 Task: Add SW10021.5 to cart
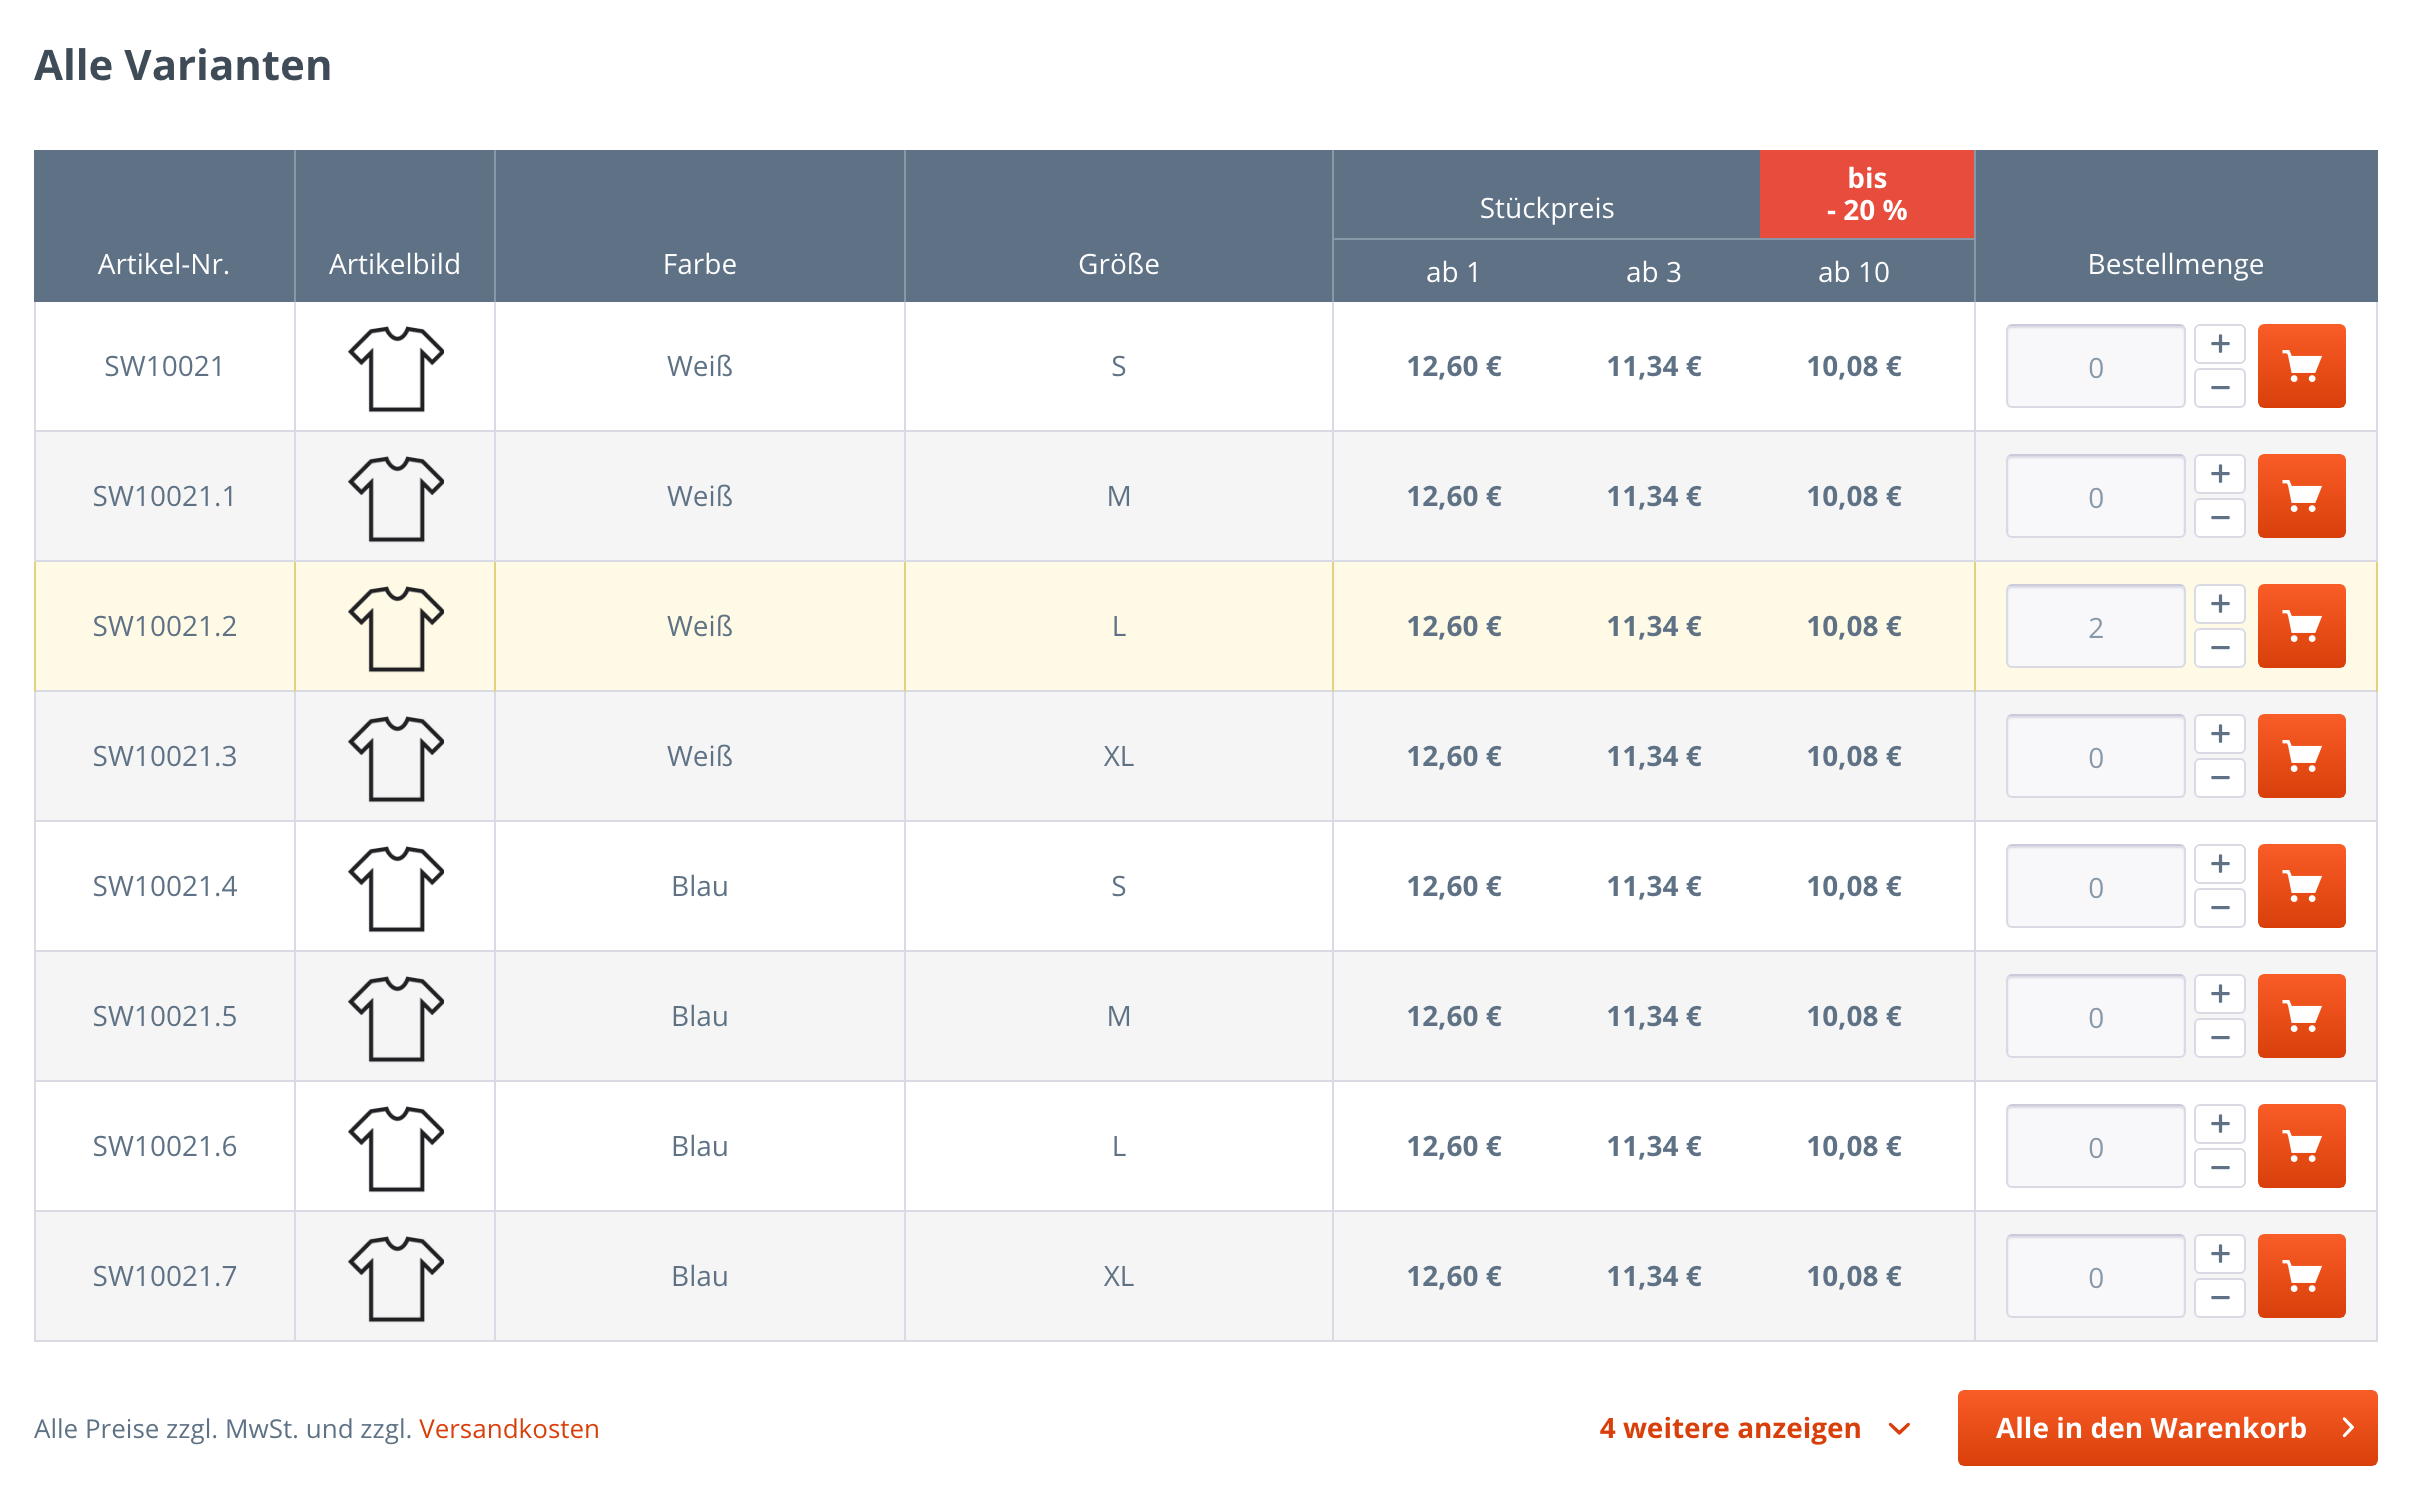(x=2301, y=1016)
